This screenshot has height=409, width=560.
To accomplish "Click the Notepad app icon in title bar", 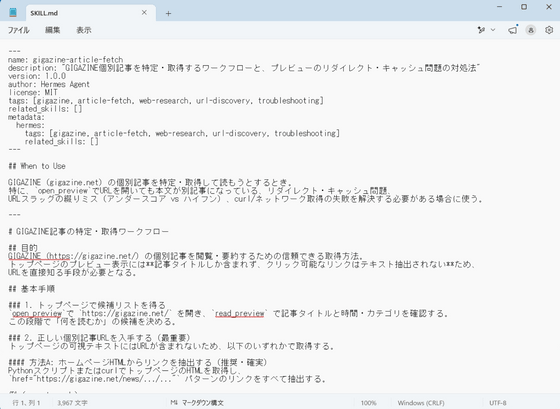I will (x=13, y=13).
